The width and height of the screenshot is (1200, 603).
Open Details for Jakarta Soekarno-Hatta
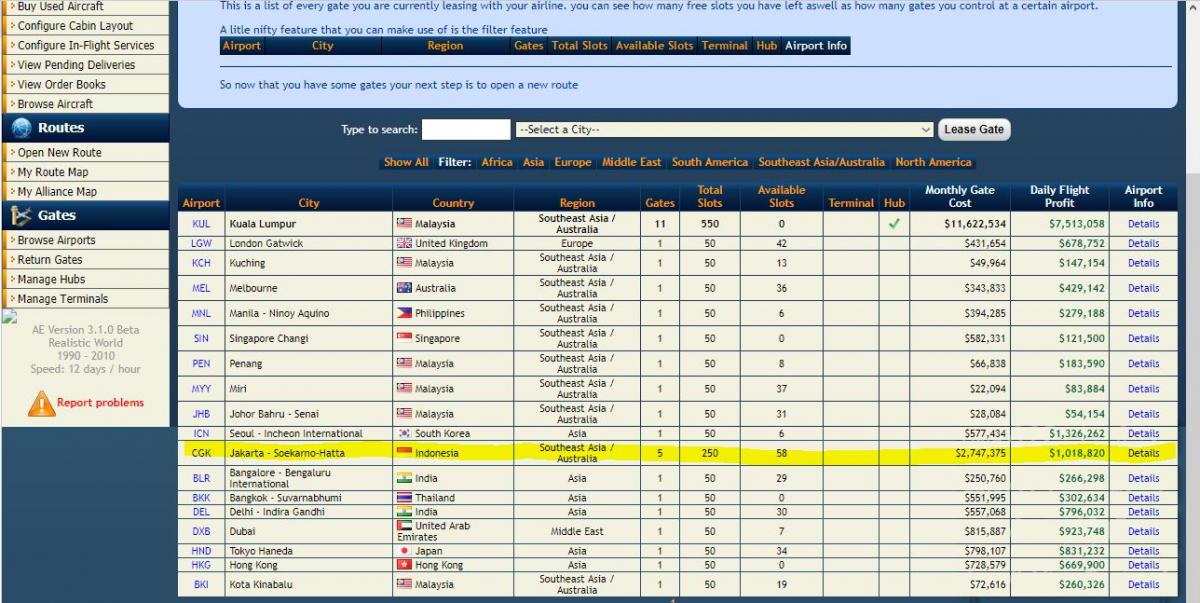[x=1143, y=453]
